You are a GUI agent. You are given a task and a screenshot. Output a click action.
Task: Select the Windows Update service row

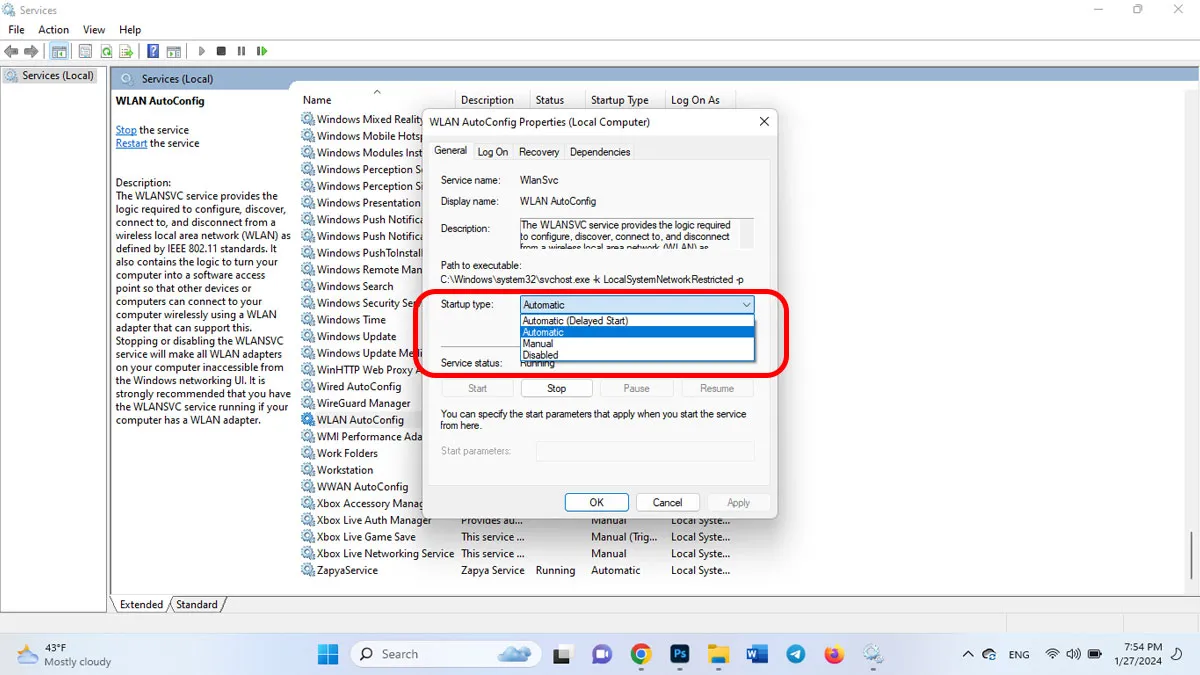(x=361, y=337)
